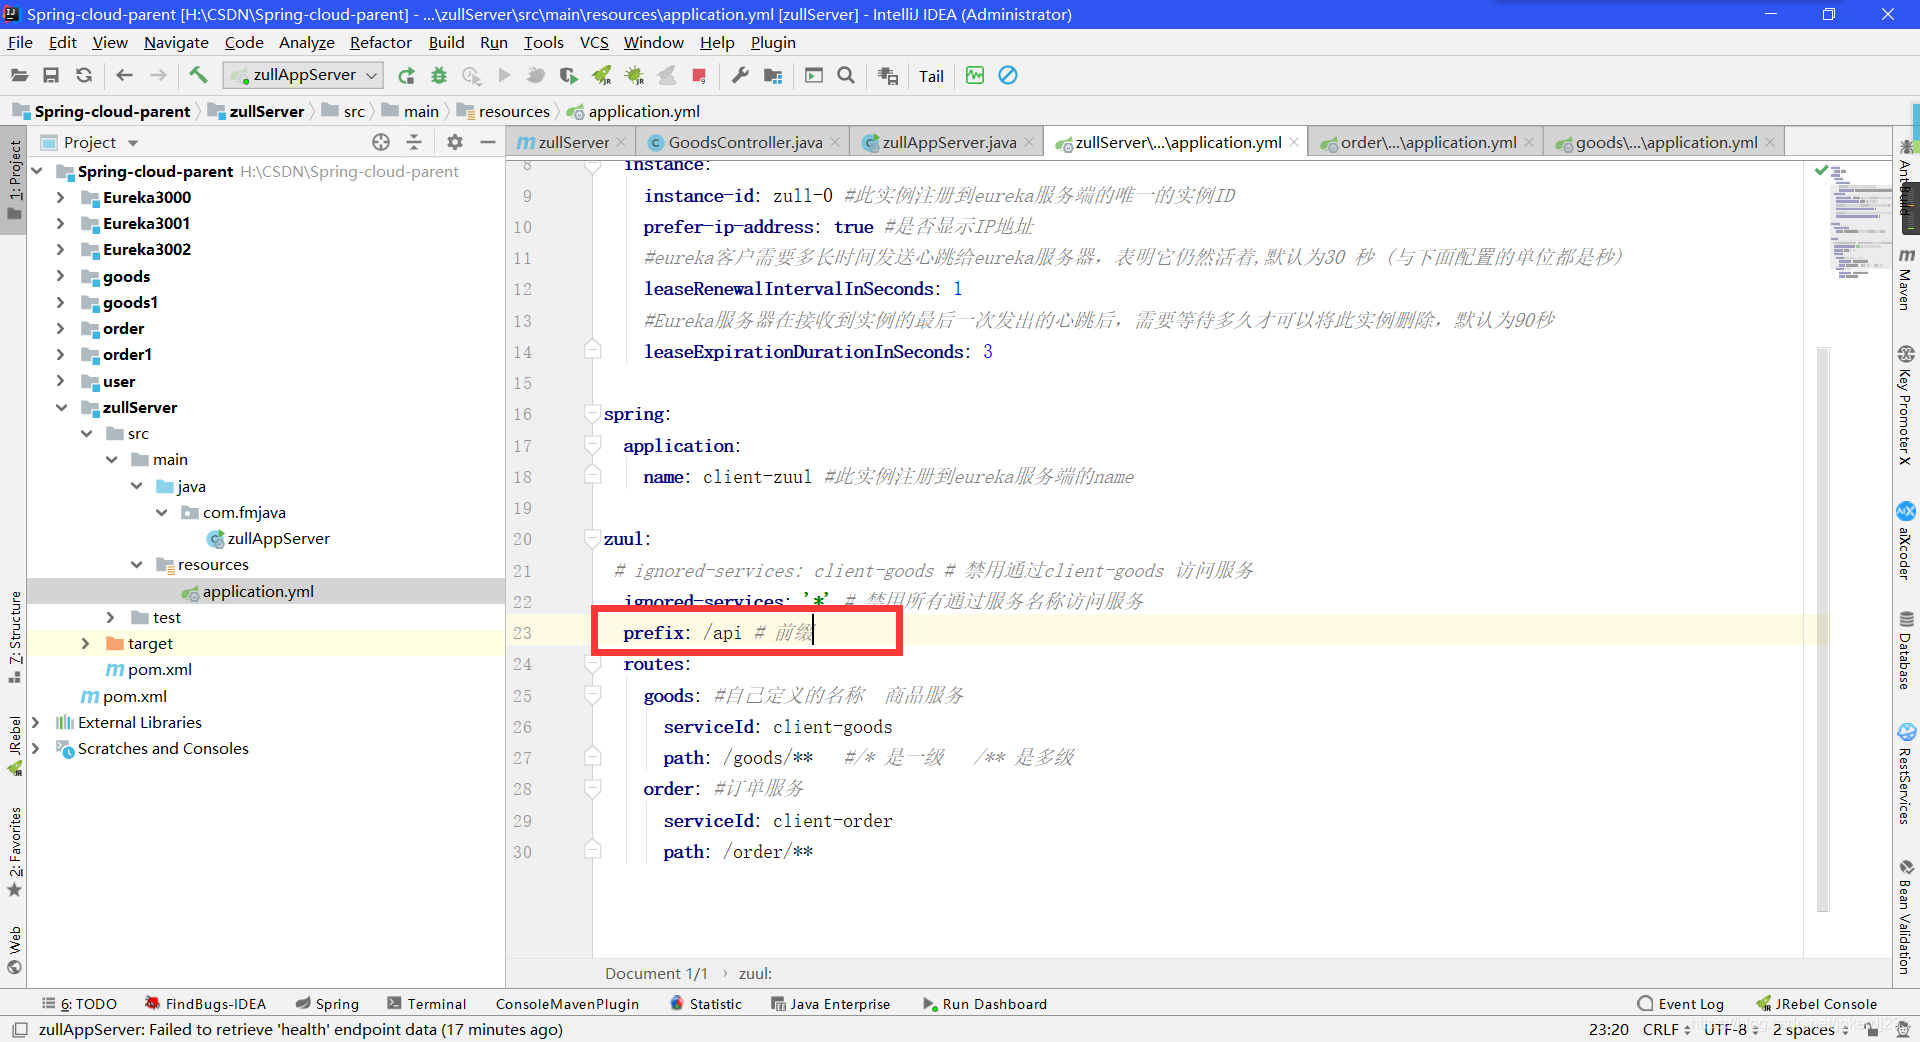The image size is (1920, 1042).
Task: Open the aiXcoder tool window
Action: tap(1906, 541)
